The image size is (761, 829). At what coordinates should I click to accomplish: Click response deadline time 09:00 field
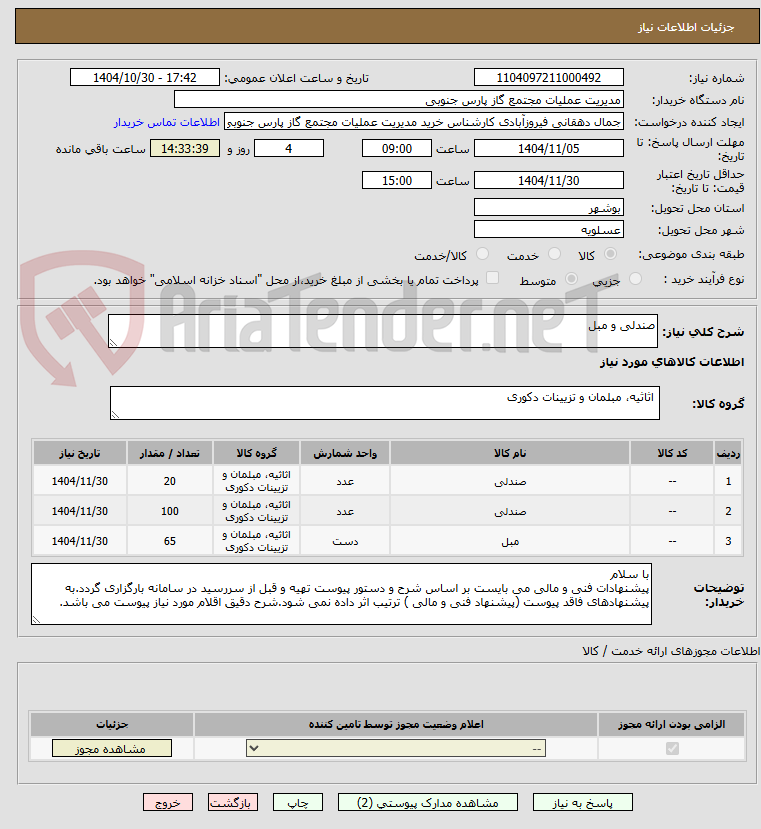tap(397, 149)
